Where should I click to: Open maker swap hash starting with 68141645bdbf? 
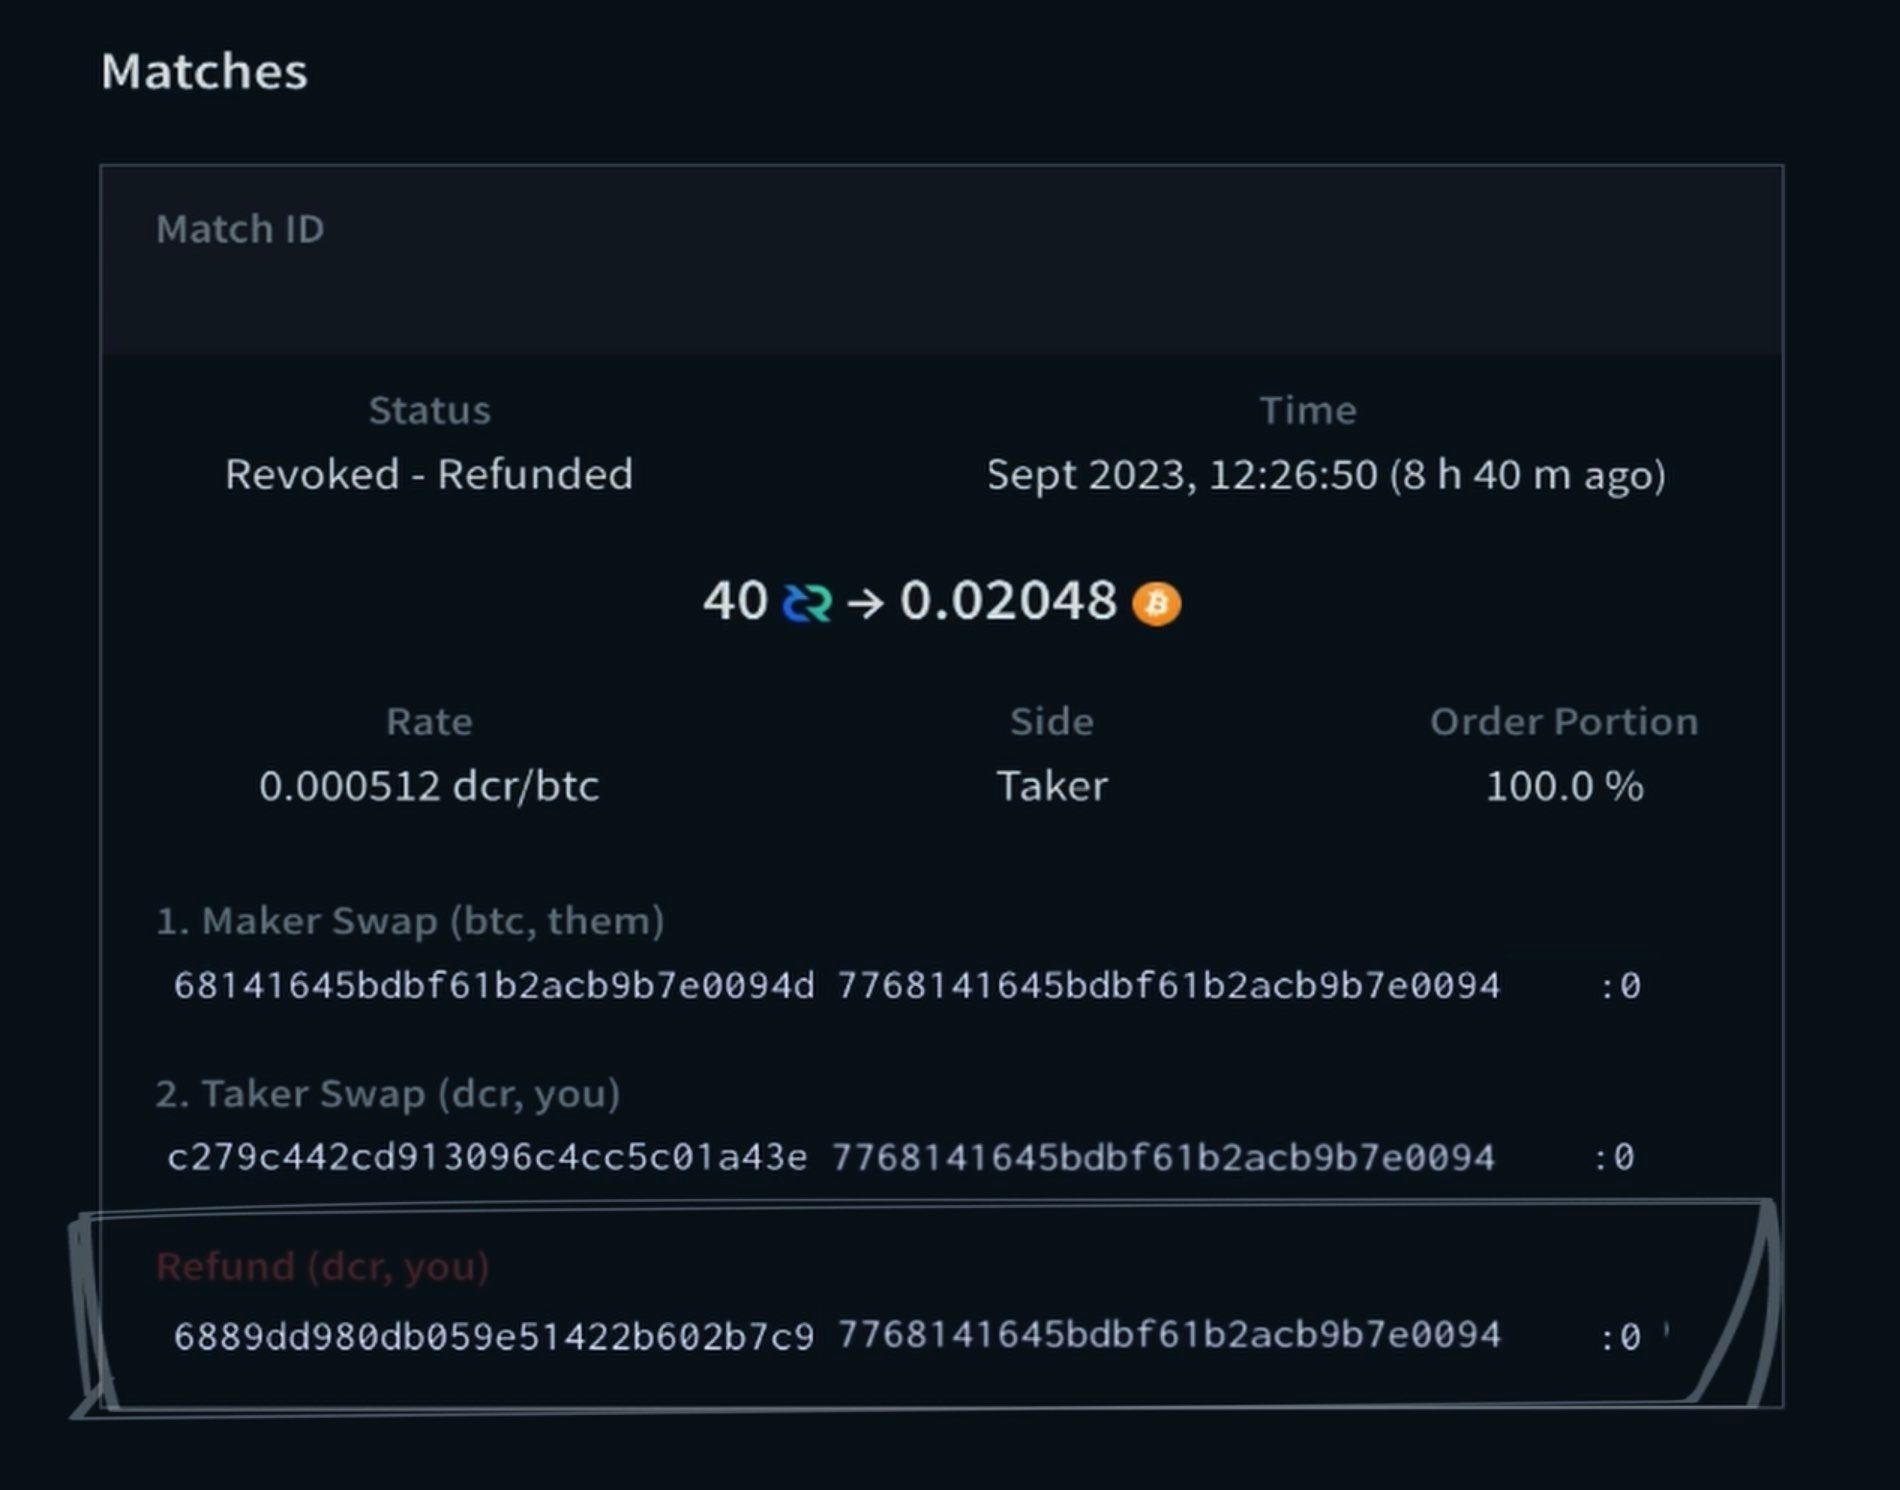(494, 985)
